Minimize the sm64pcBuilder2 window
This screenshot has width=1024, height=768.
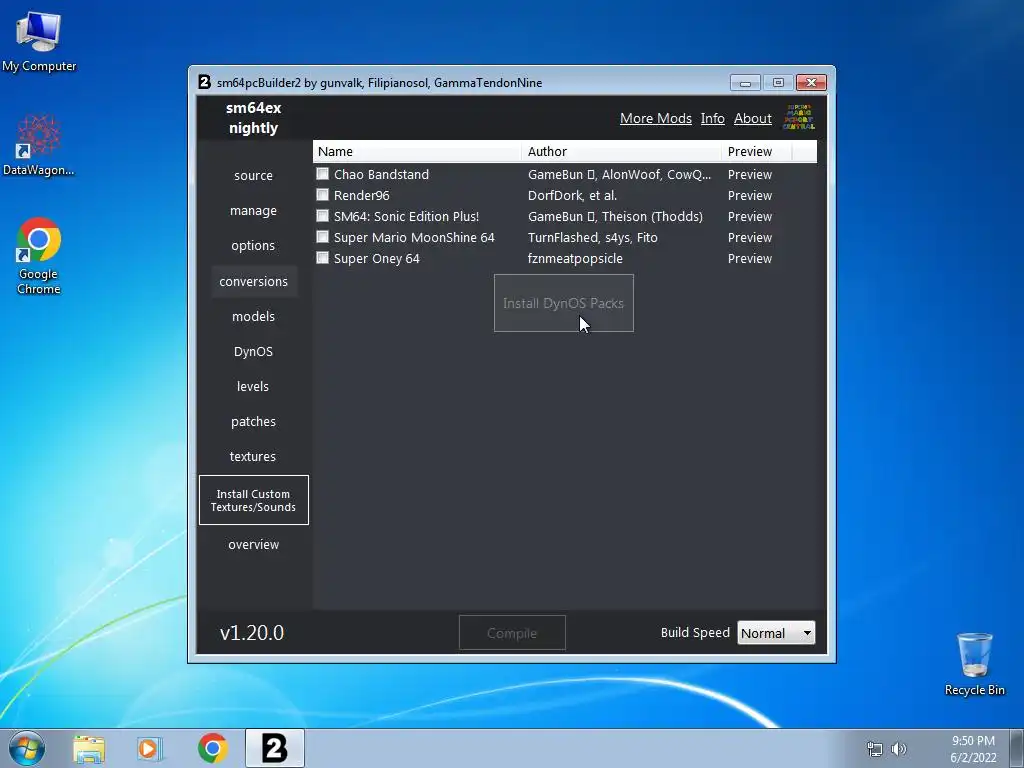[x=745, y=83]
